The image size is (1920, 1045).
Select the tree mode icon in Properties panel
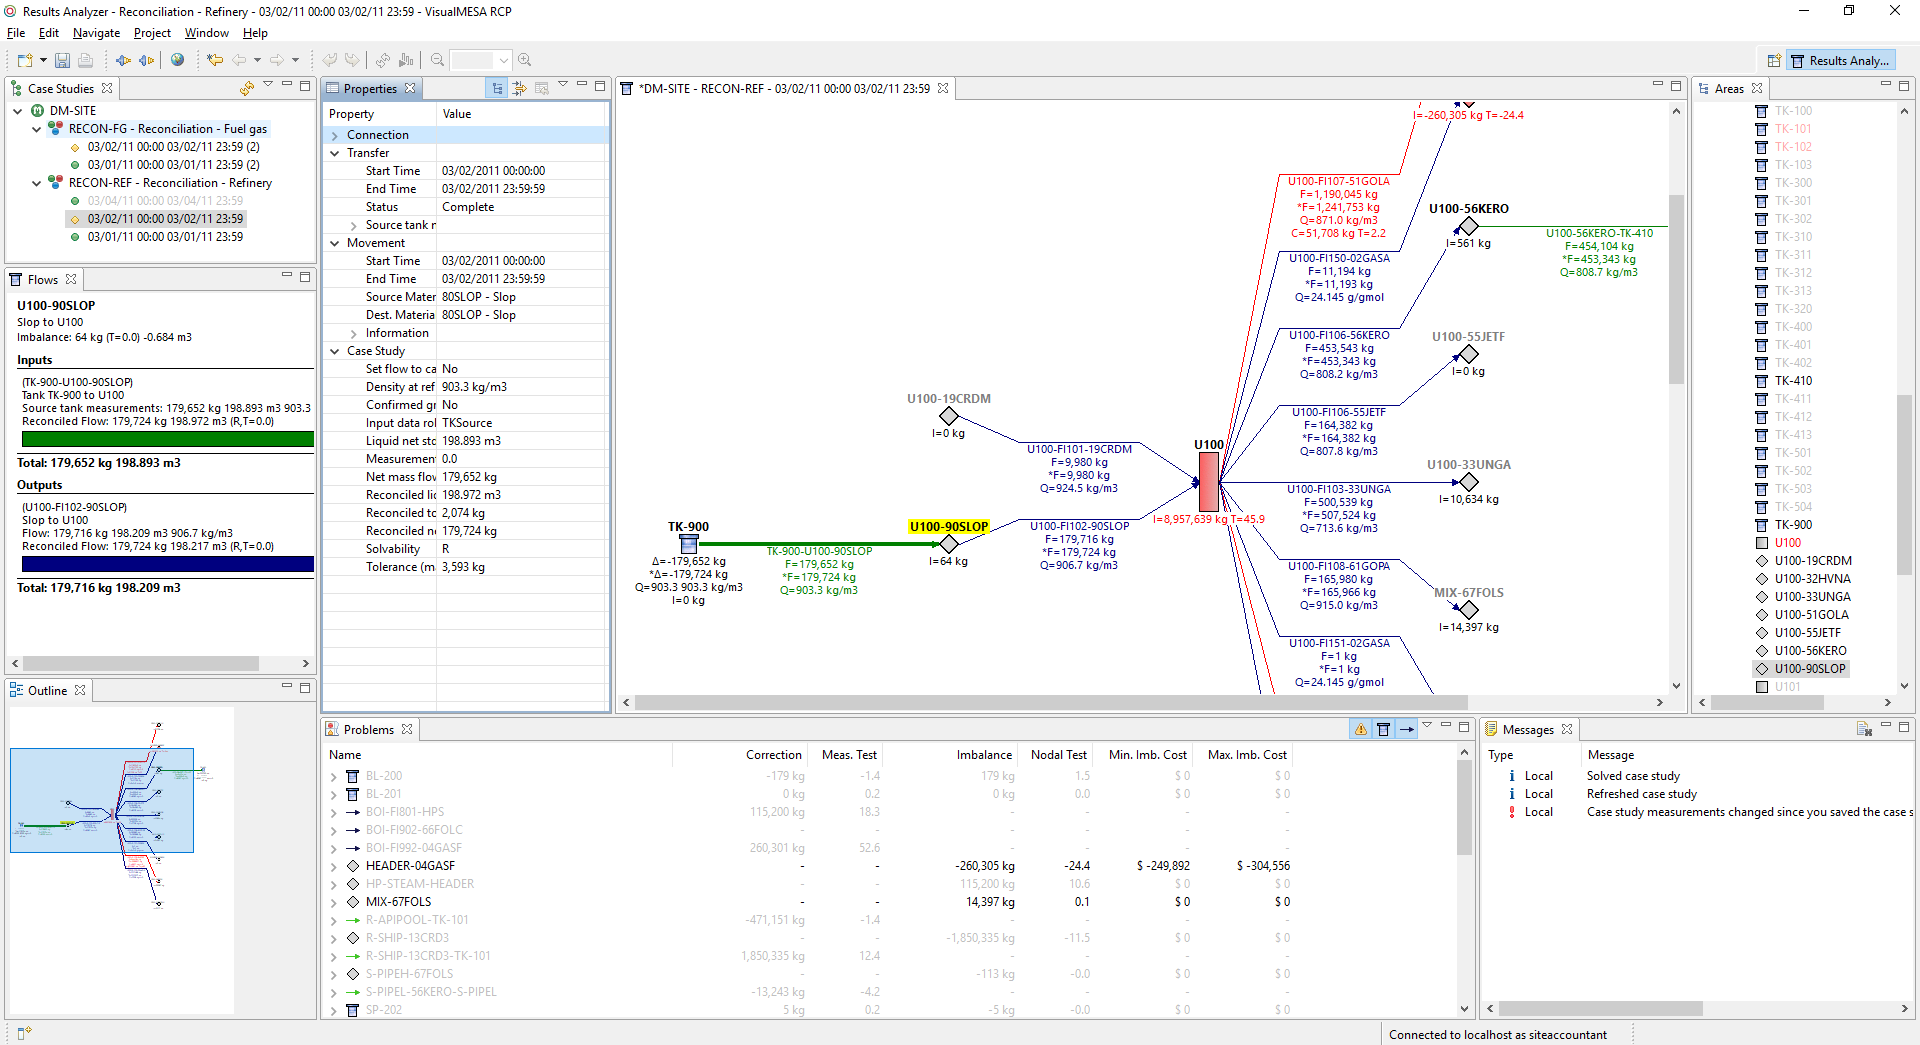point(497,89)
